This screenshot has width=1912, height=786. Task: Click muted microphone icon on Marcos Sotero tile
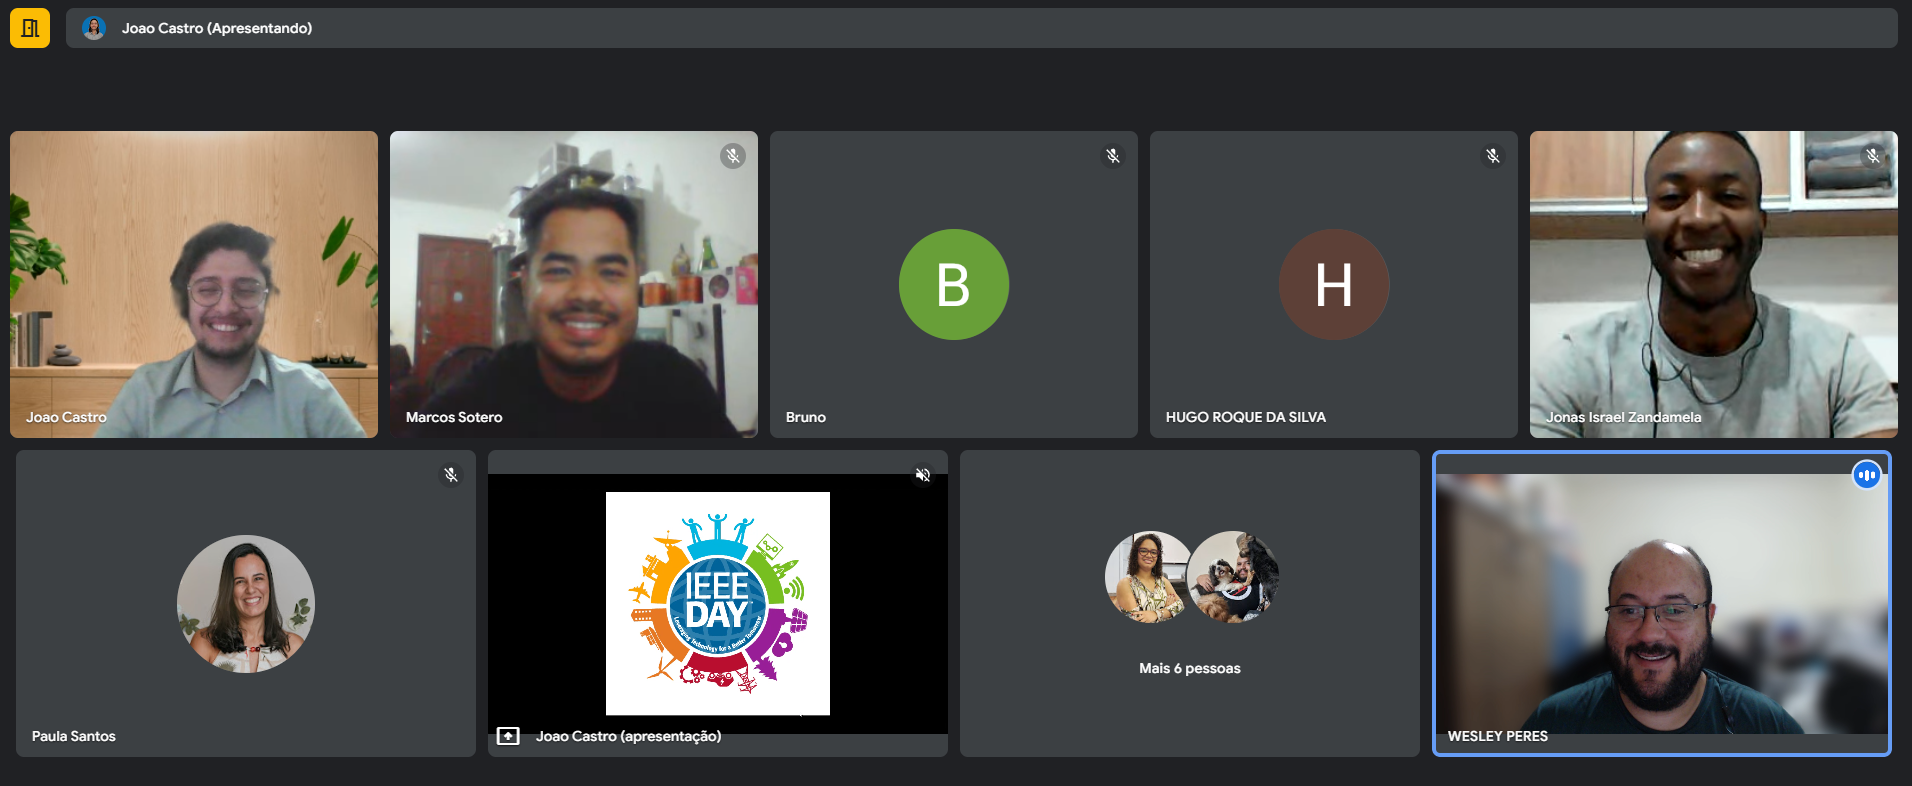click(733, 155)
